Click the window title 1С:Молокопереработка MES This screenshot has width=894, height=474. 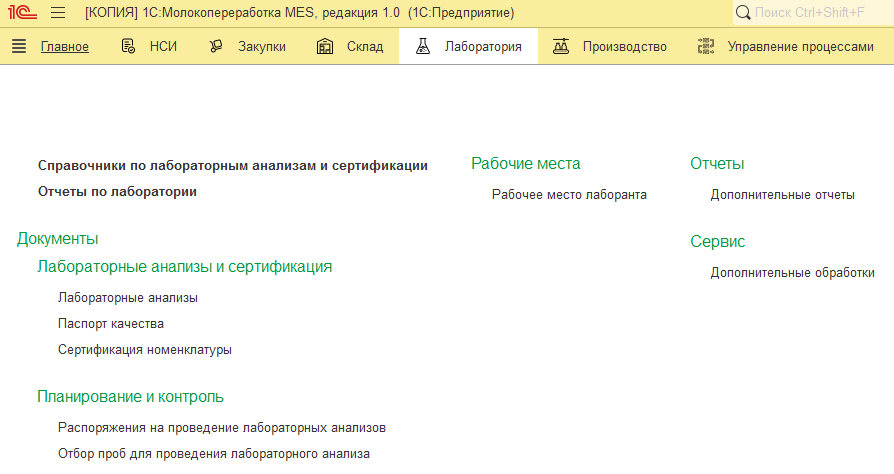tap(299, 13)
